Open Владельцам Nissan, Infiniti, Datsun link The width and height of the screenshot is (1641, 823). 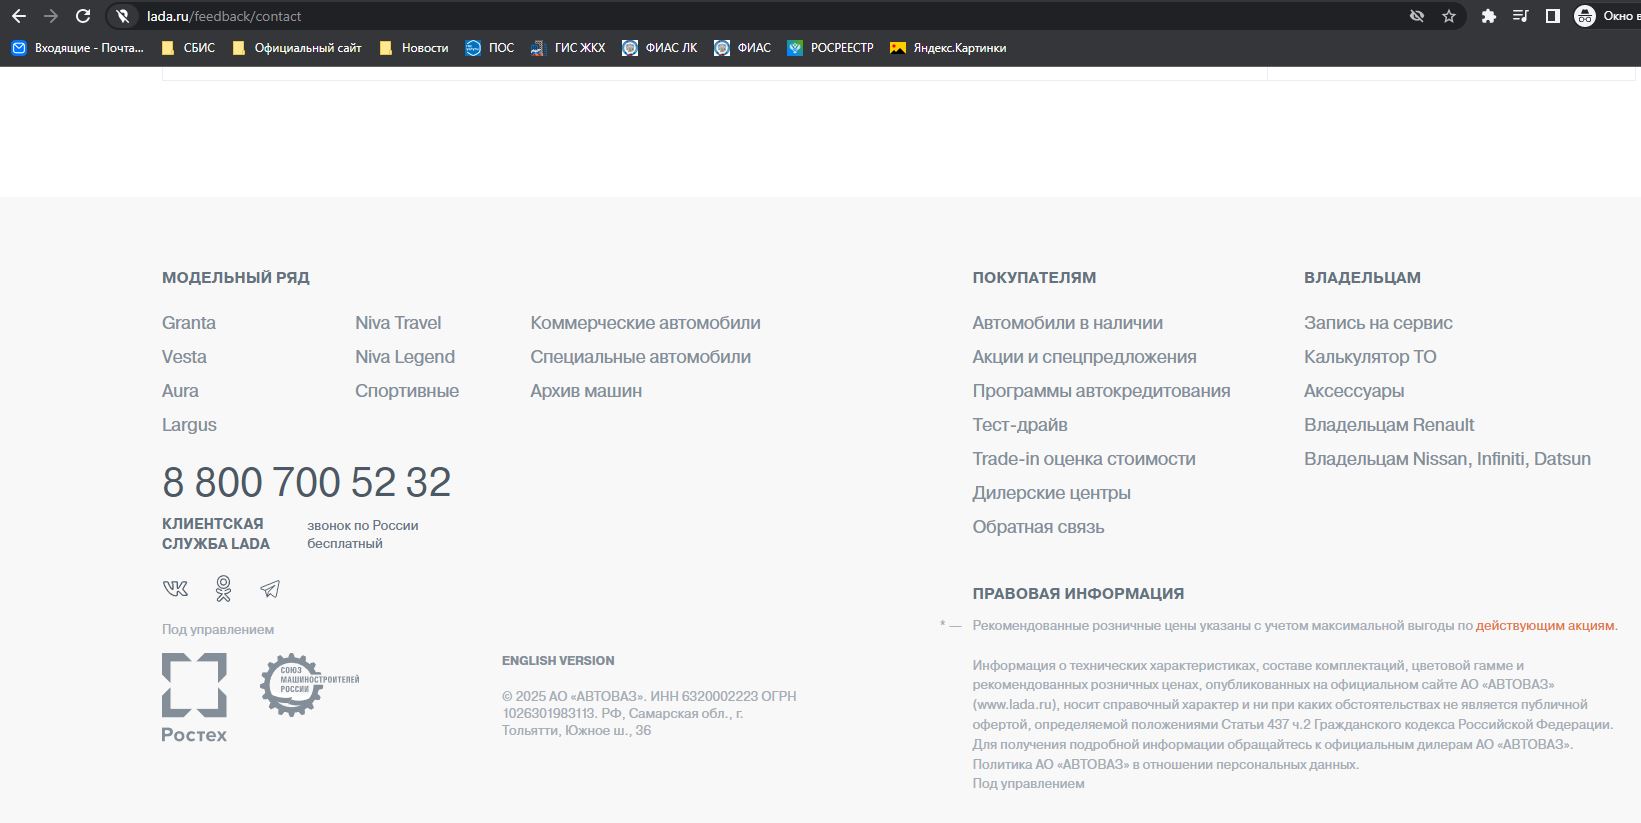pyautogui.click(x=1447, y=459)
